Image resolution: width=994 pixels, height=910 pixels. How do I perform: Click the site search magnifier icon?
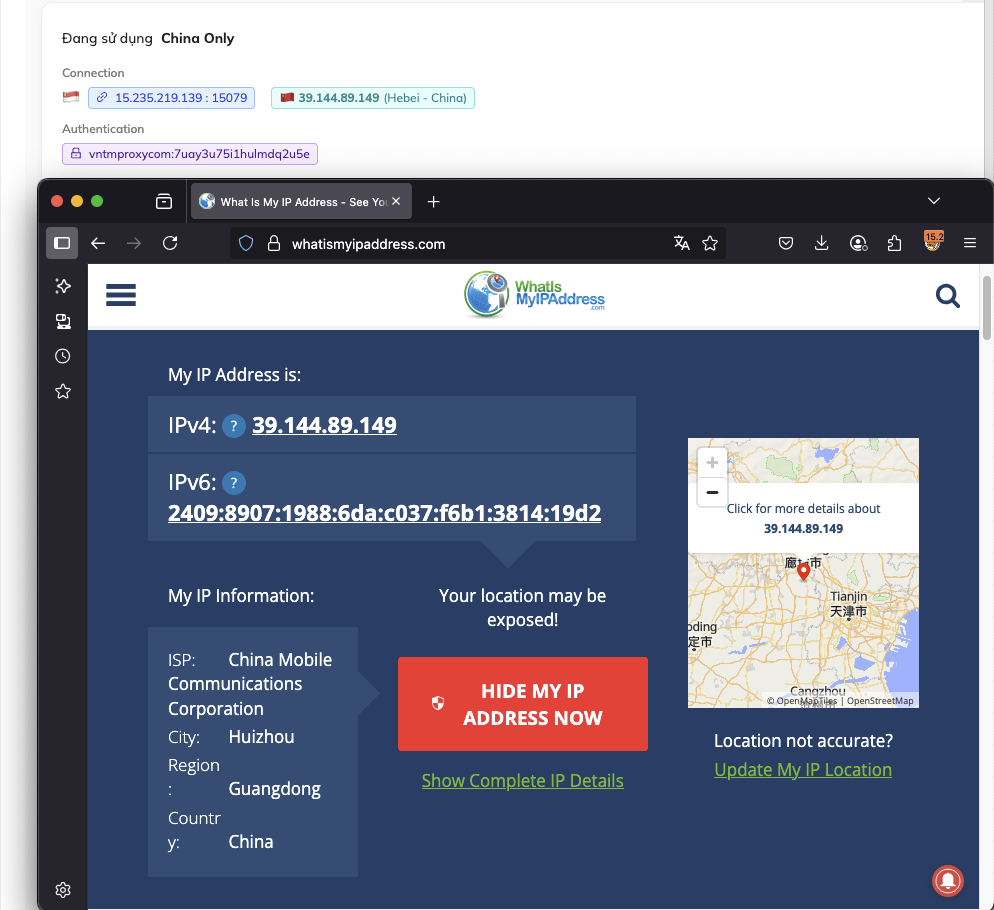click(x=947, y=296)
